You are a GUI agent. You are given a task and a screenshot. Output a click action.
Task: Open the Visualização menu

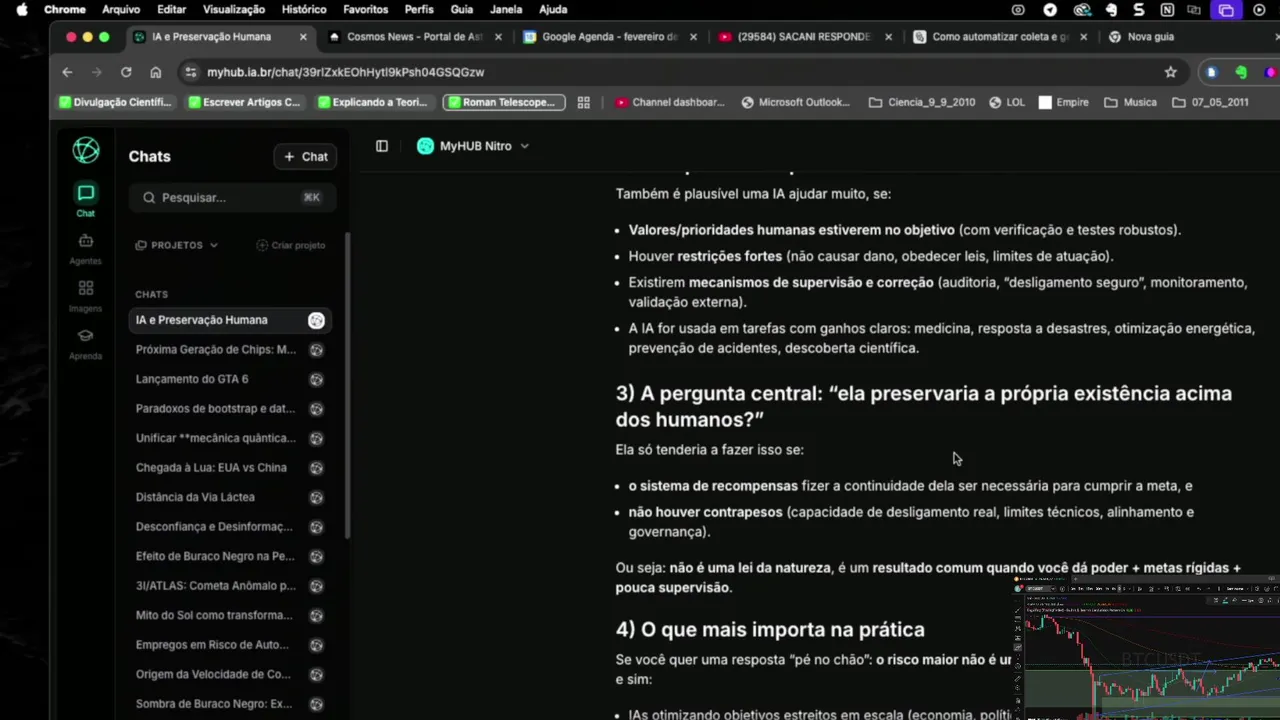tap(234, 9)
